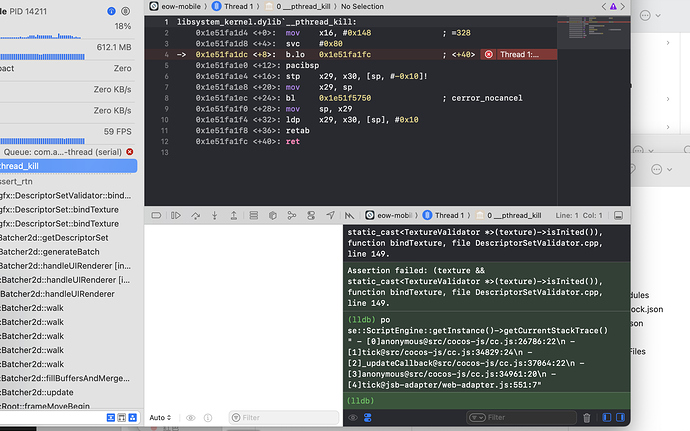Screen dimensions: 690x431
Task: Select the DescriptorSetValidator::bind stack frame
Action: (68, 195)
